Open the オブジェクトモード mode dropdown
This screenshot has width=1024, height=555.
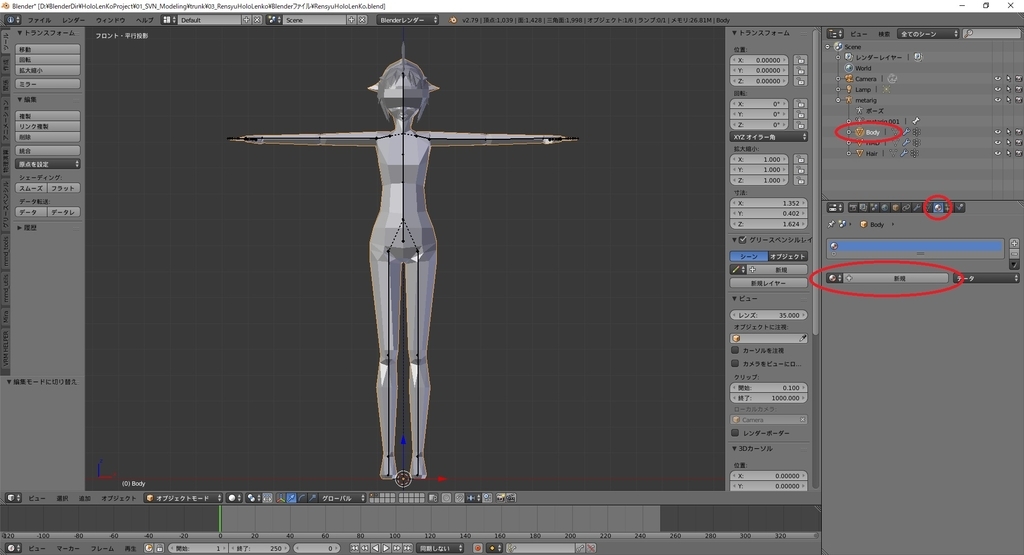click(181, 497)
